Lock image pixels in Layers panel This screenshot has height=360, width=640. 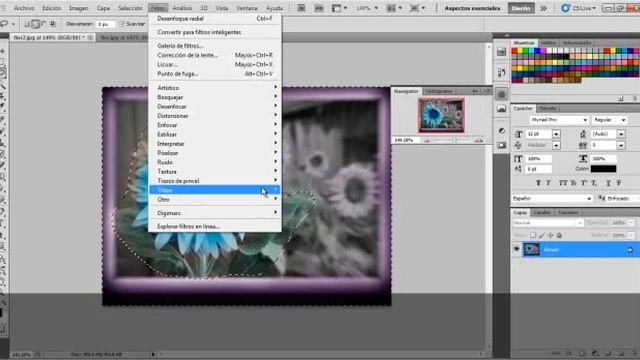point(542,236)
